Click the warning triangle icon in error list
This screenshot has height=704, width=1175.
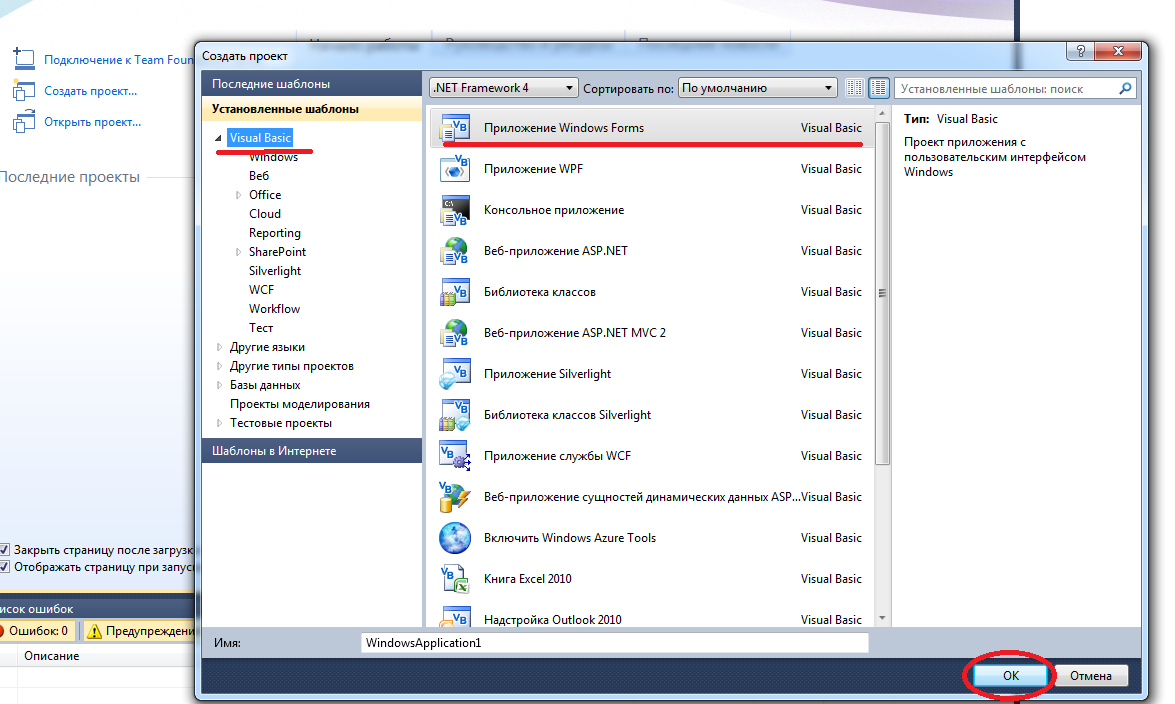(94, 631)
